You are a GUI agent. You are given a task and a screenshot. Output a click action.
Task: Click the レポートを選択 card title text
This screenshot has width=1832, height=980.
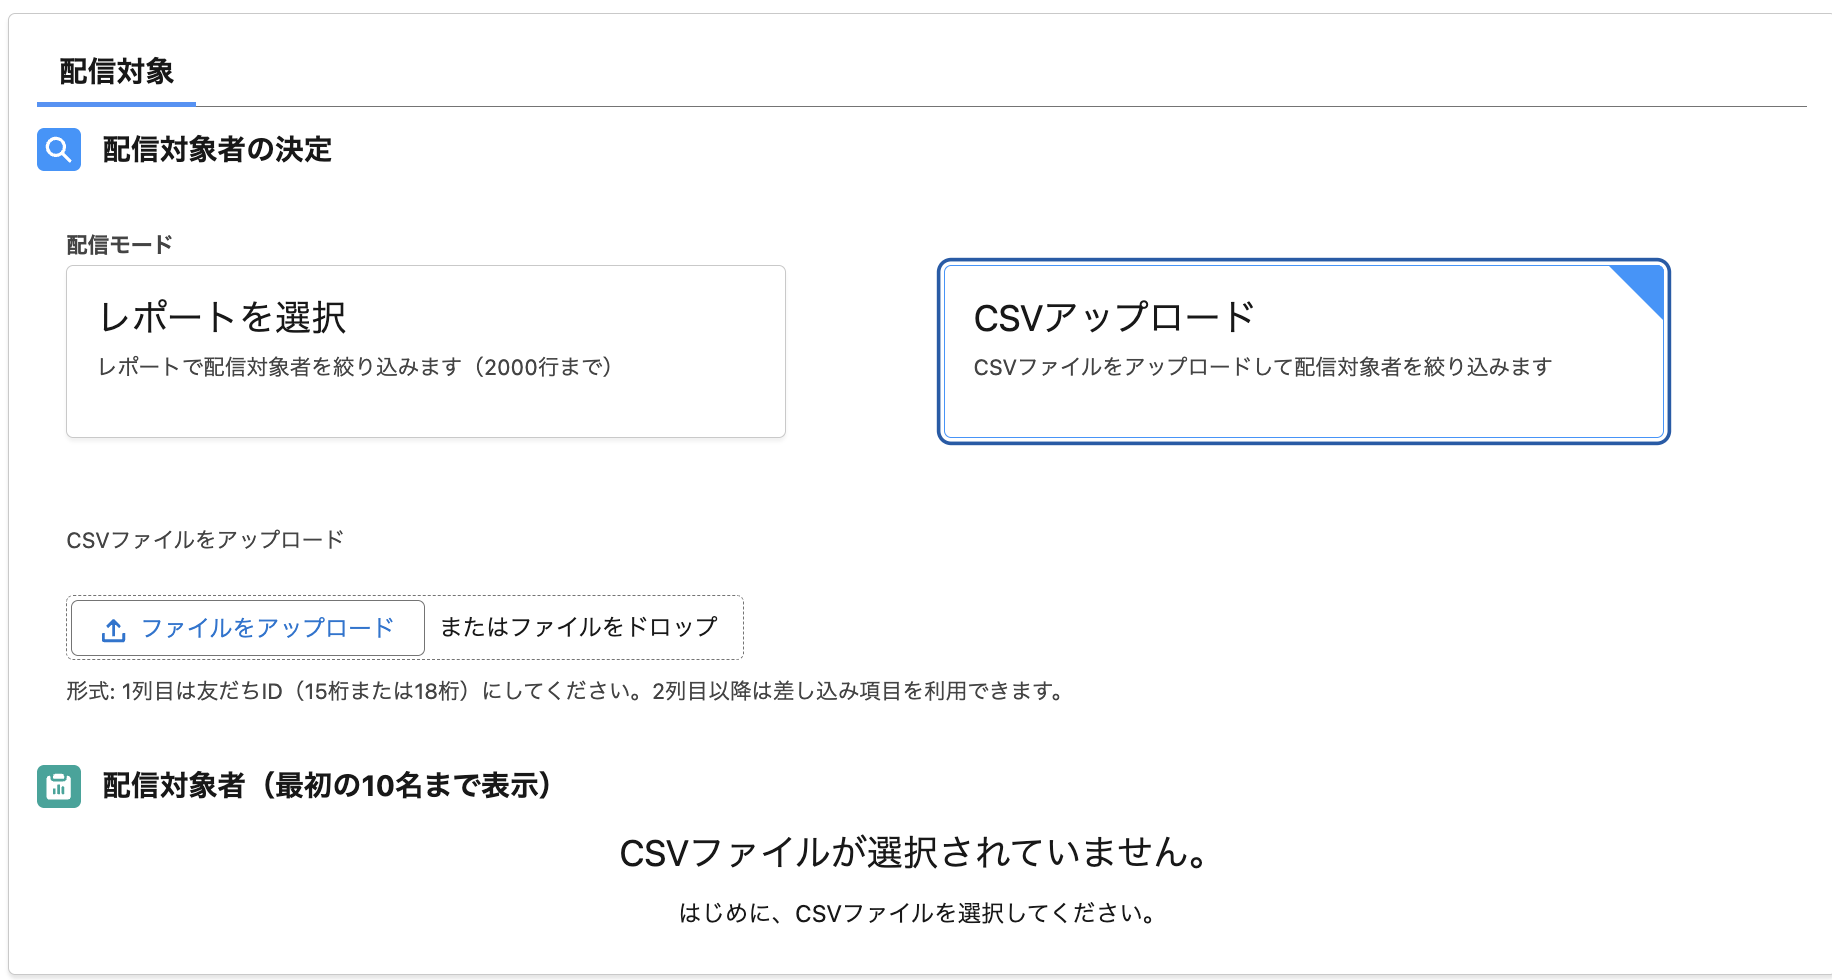[223, 318]
